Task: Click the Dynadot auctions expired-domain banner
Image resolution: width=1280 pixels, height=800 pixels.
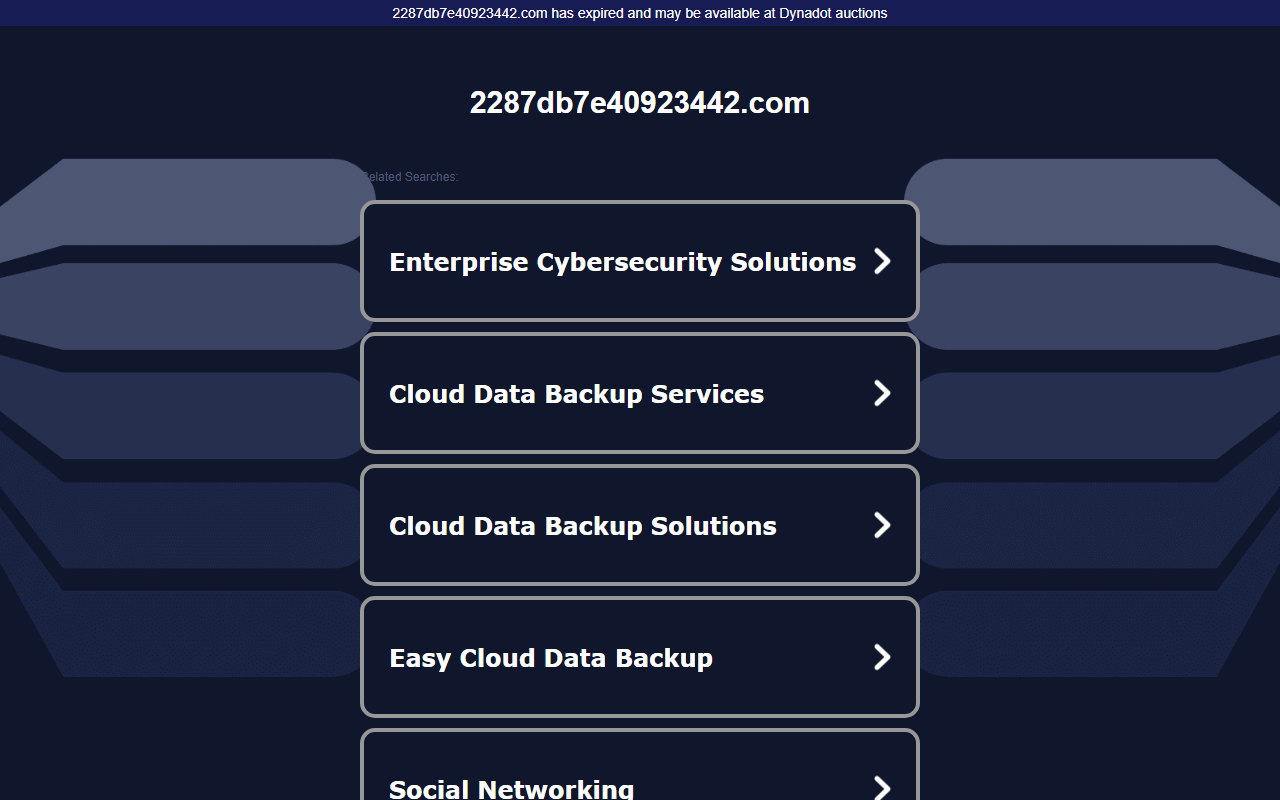Action: [x=640, y=13]
